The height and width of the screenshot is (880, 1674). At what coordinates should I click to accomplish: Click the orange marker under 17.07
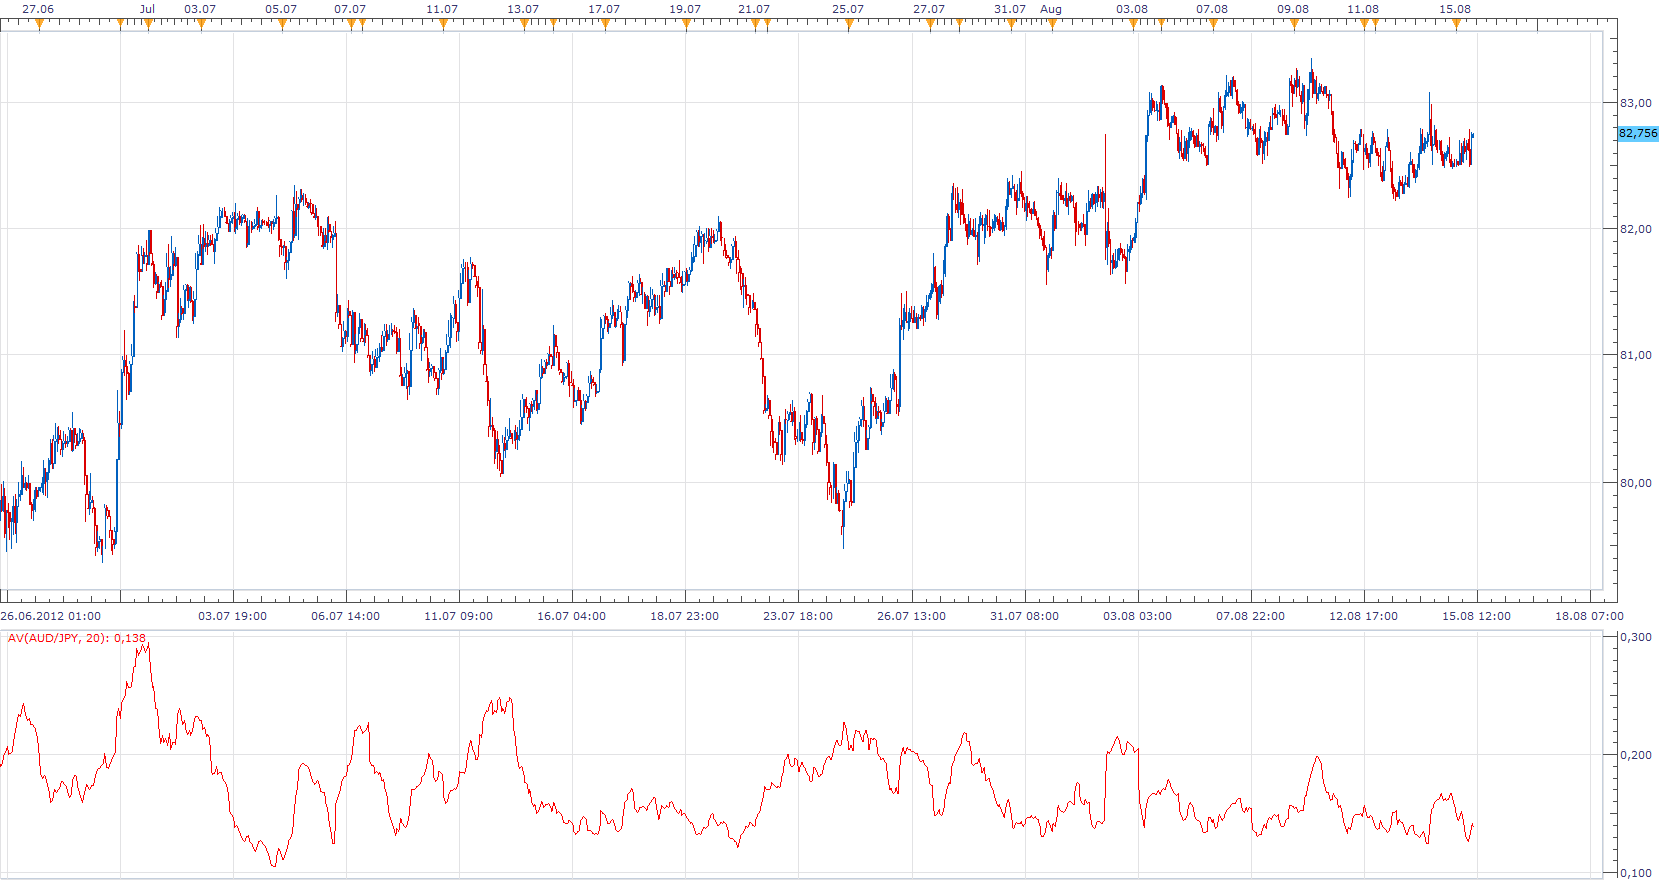tap(605, 24)
